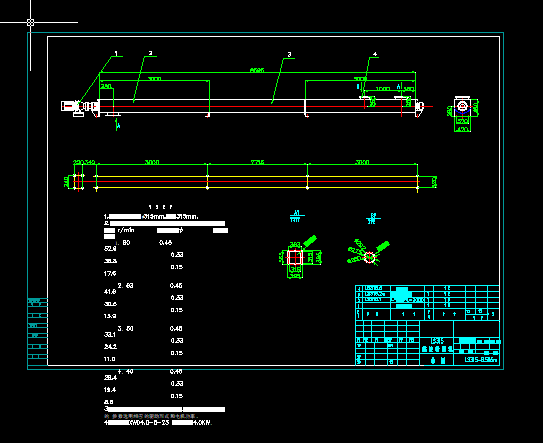Click the first 0.46 fill coefficient value

coord(166,243)
